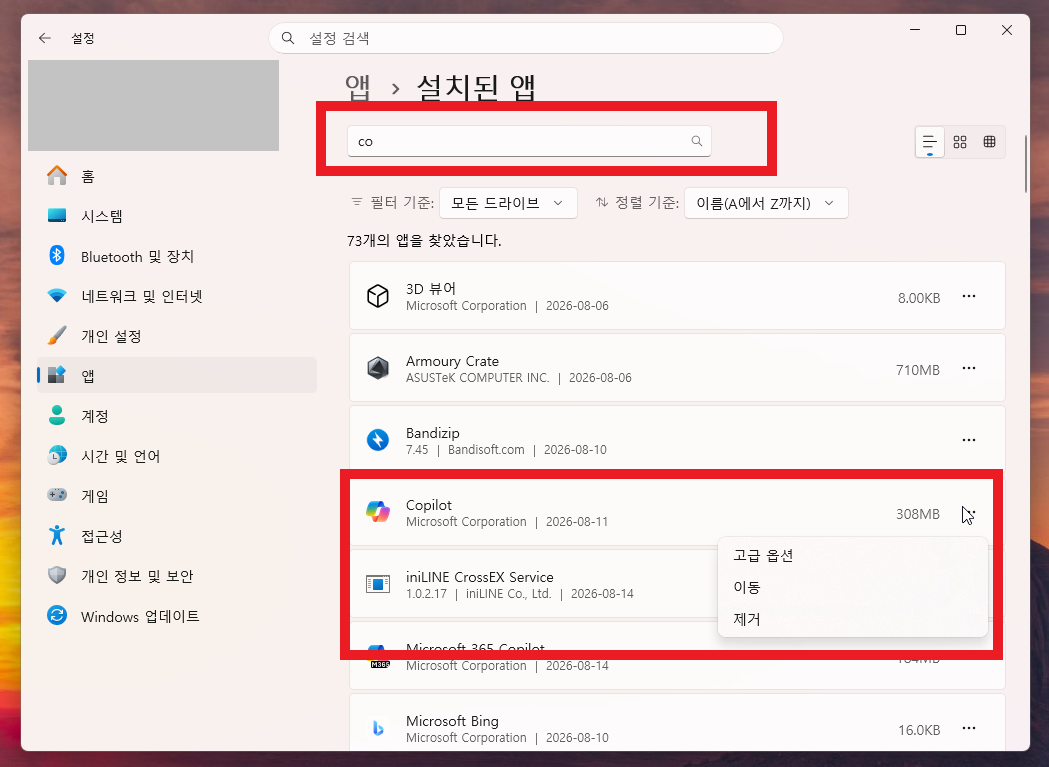1049x767 pixels.
Task: Open Bluetooth 및 장치 settings
Action: [x=177, y=256]
